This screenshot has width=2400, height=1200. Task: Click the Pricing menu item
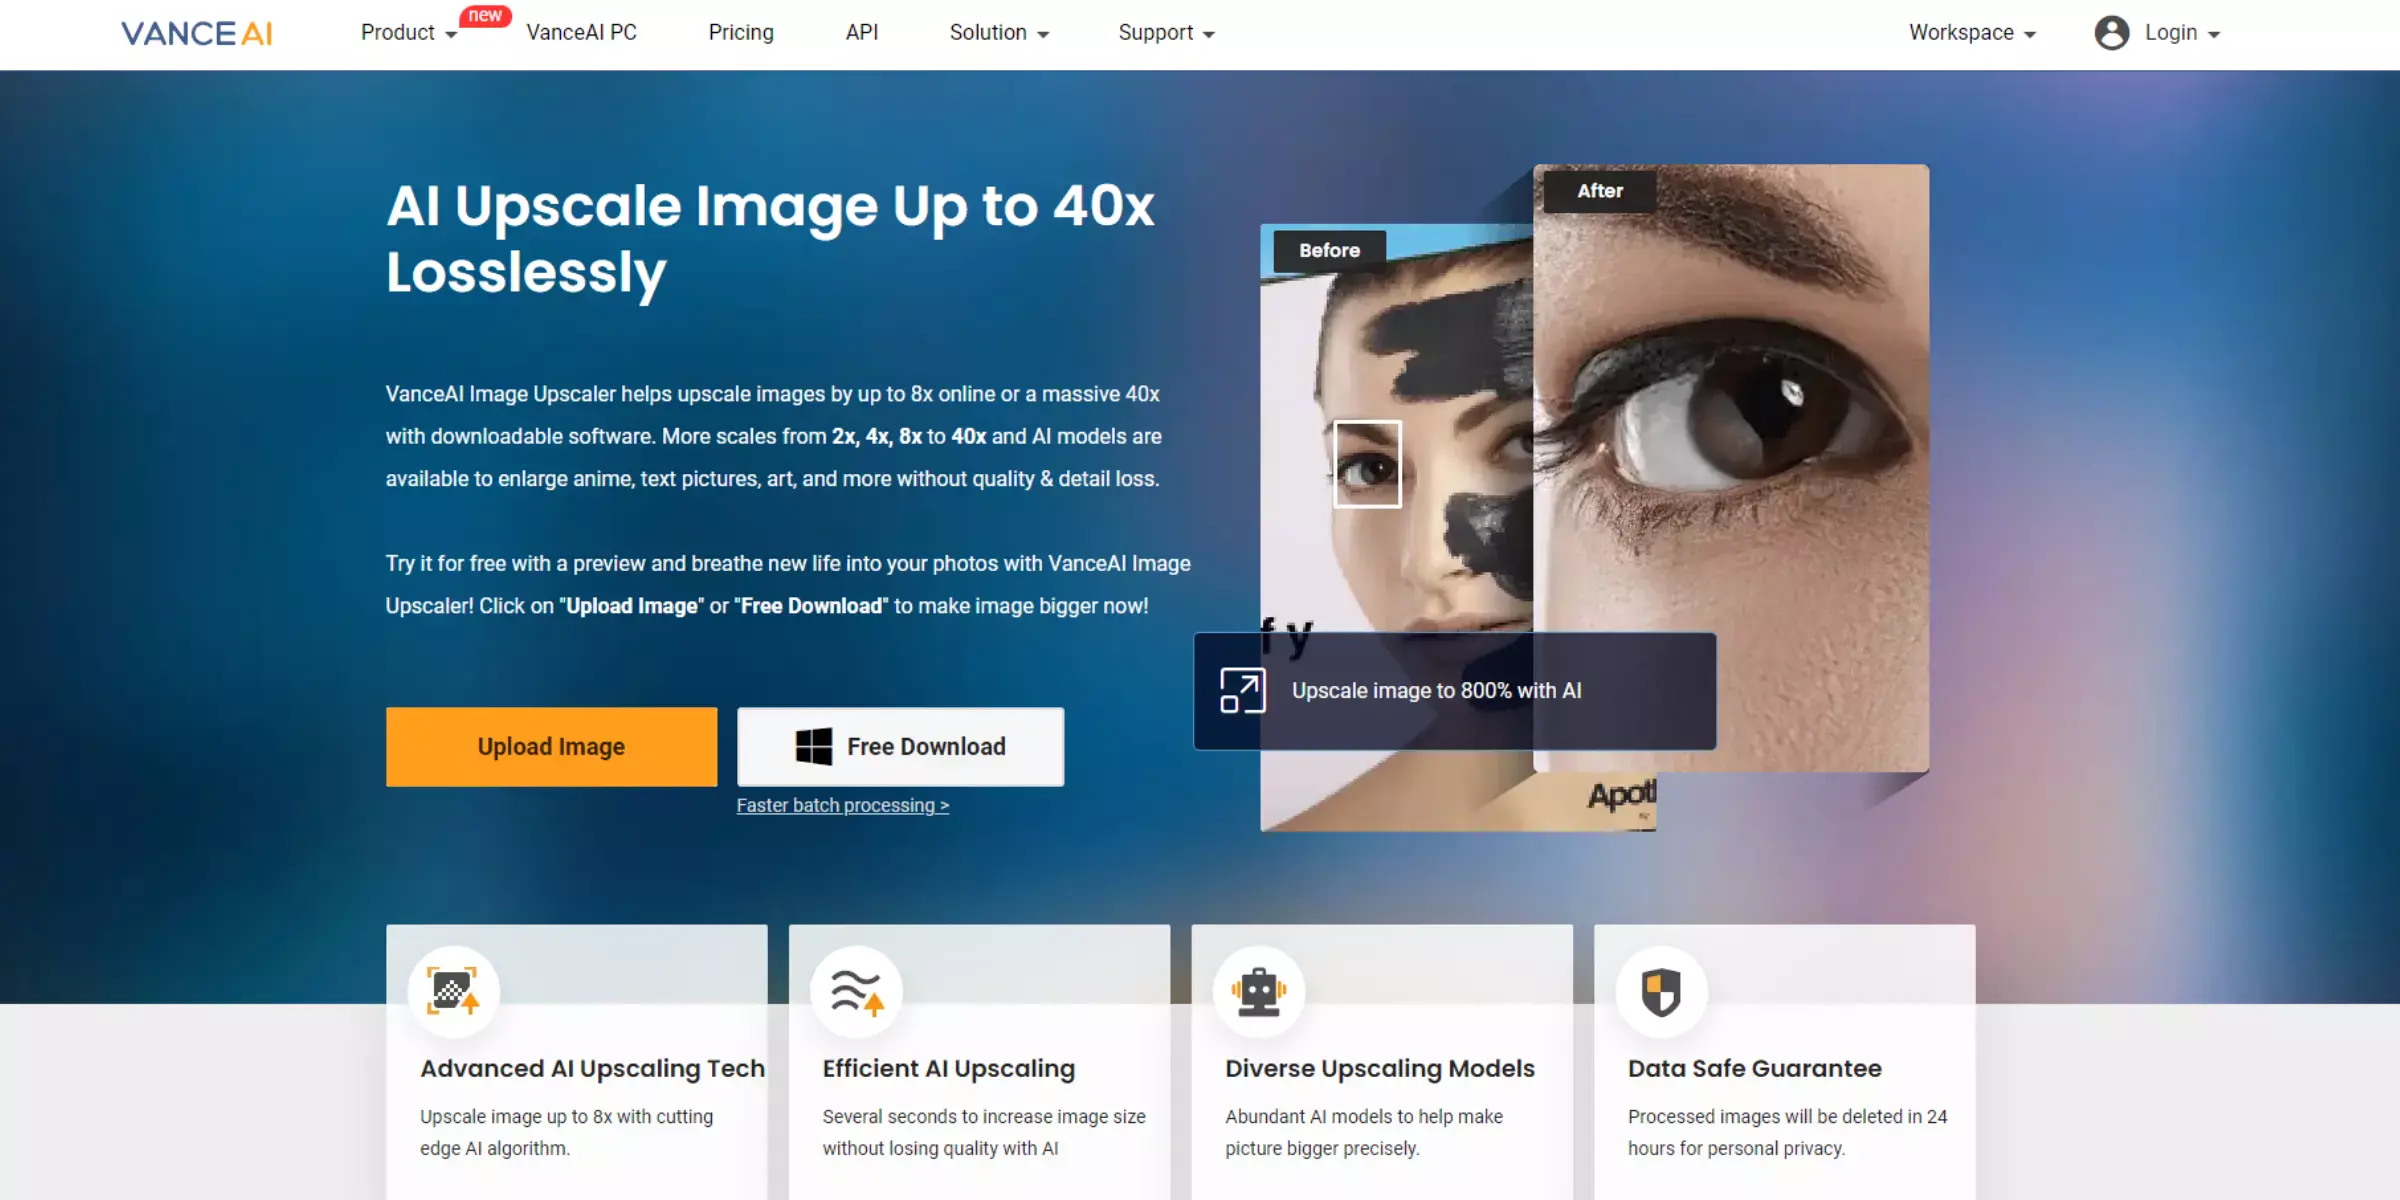pyautogui.click(x=742, y=32)
